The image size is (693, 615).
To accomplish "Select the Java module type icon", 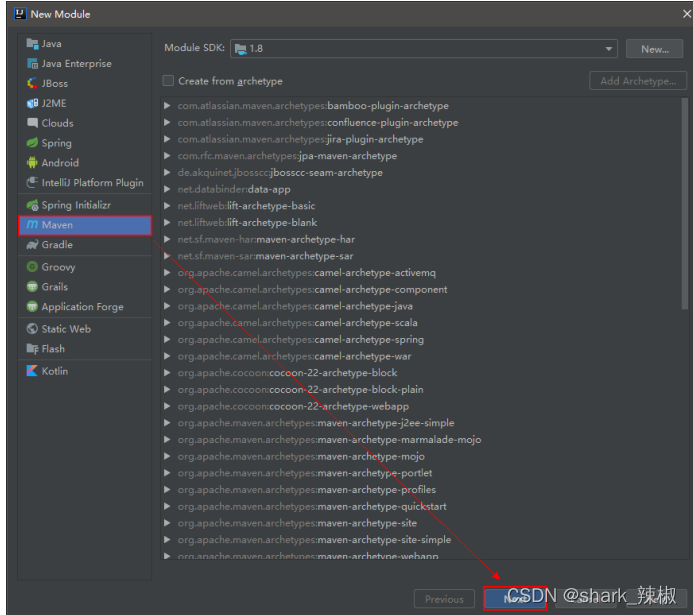I will pos(33,44).
